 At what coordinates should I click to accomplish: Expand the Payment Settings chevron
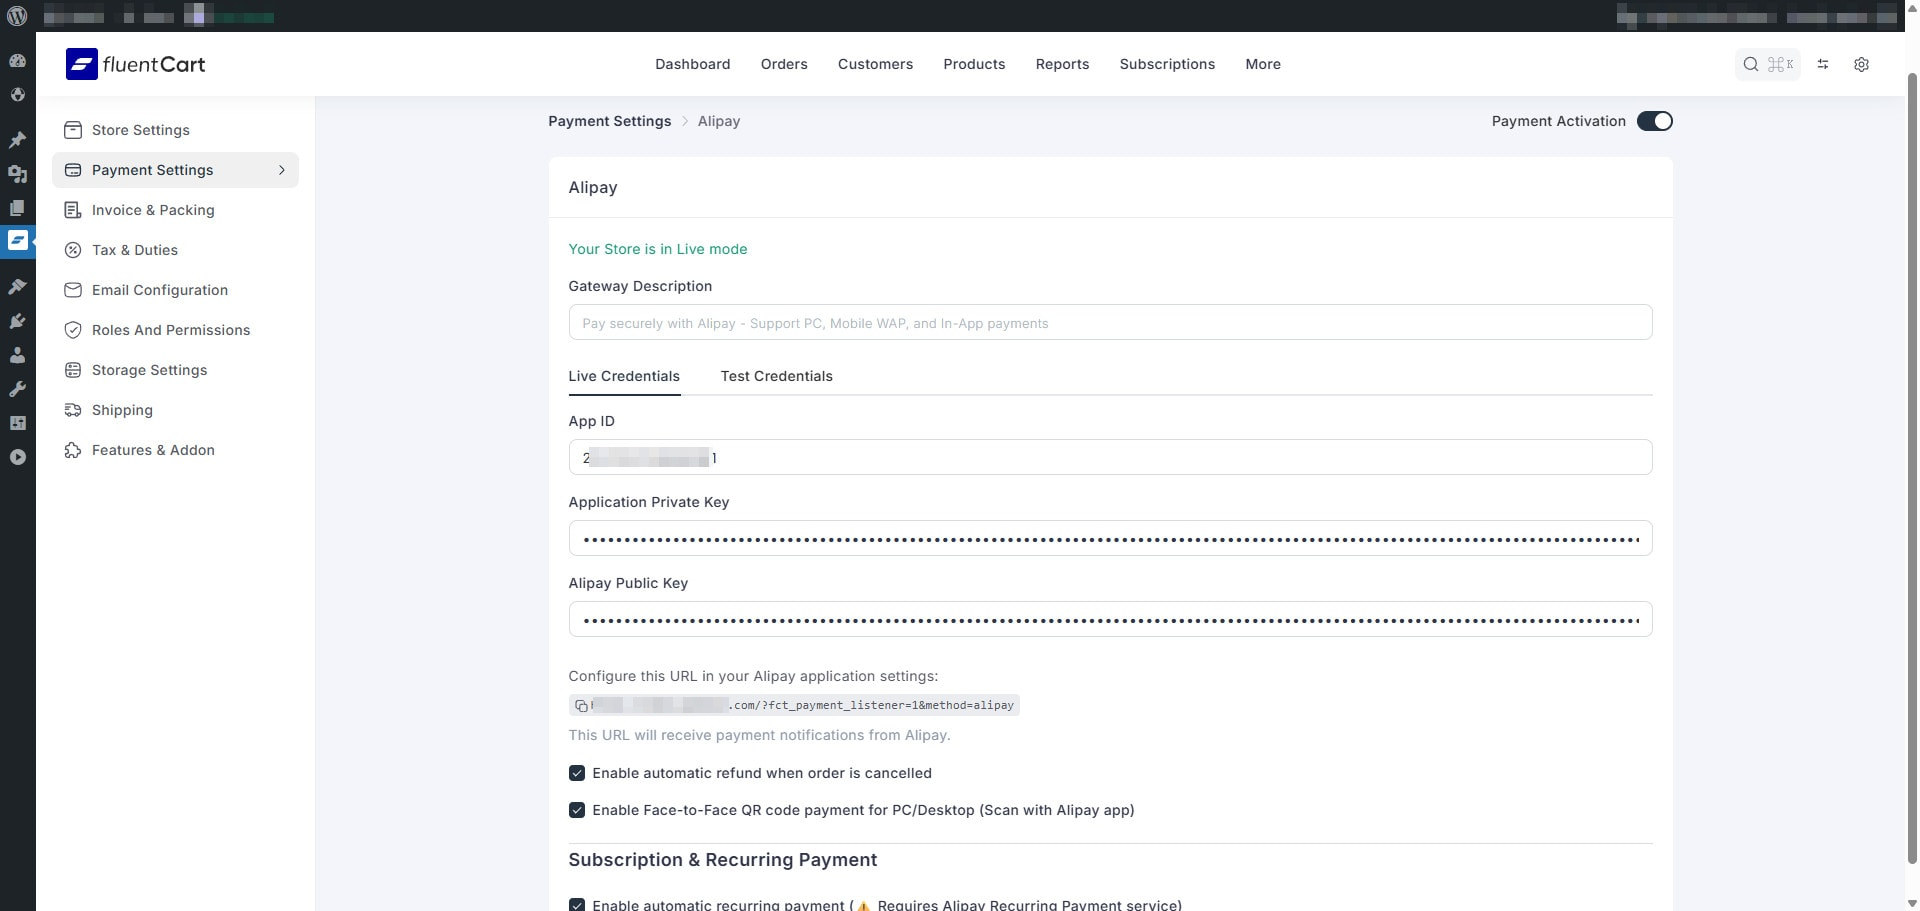pyautogui.click(x=282, y=170)
